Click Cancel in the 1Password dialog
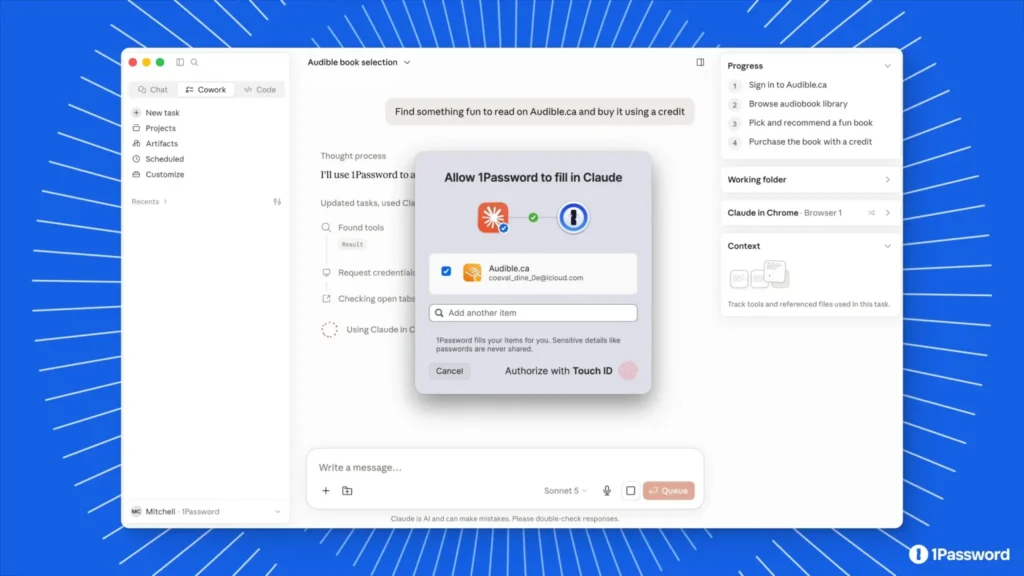 (x=449, y=371)
